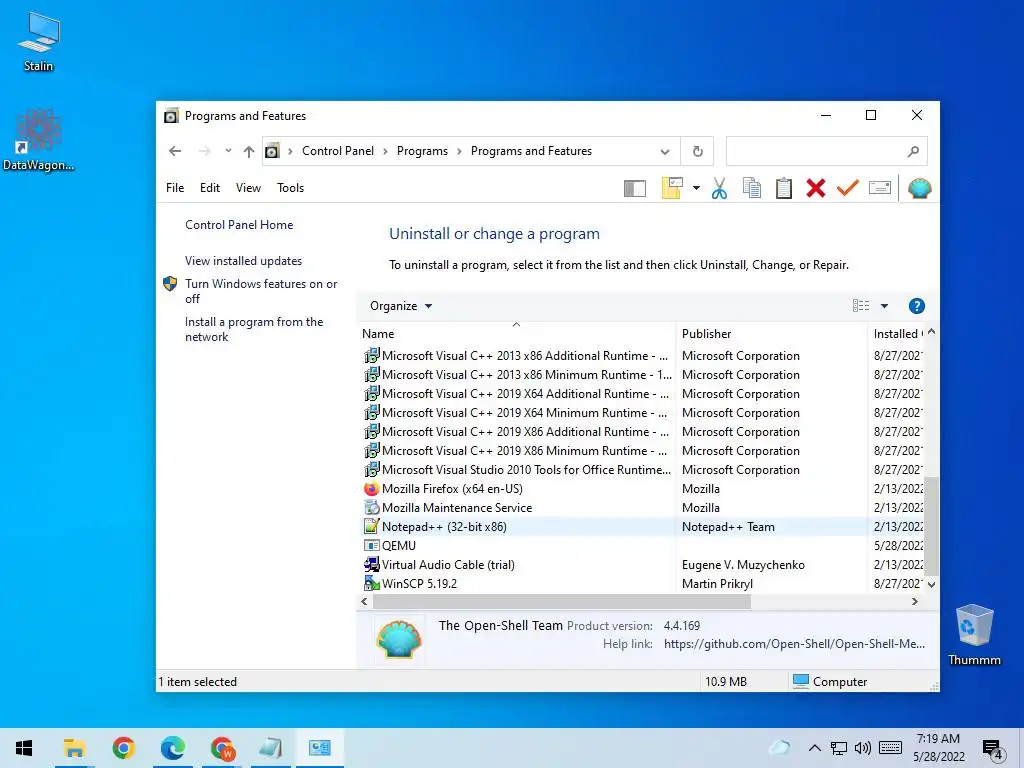The image size is (1024, 768).
Task: Sort list by Publisher column header
Action: [771, 334]
